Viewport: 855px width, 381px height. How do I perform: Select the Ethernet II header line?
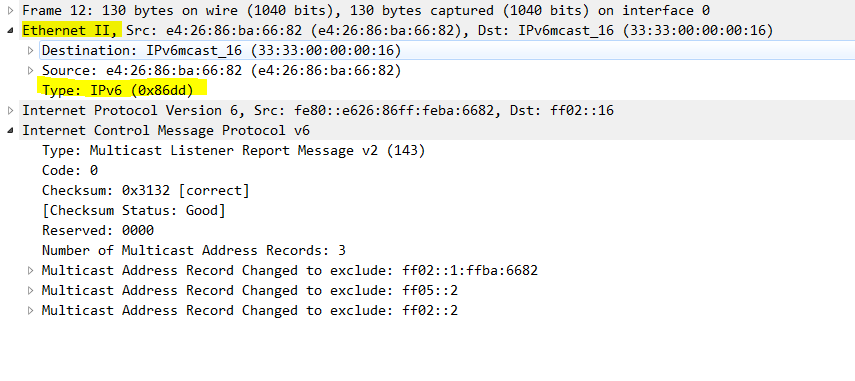pyautogui.click(x=398, y=31)
